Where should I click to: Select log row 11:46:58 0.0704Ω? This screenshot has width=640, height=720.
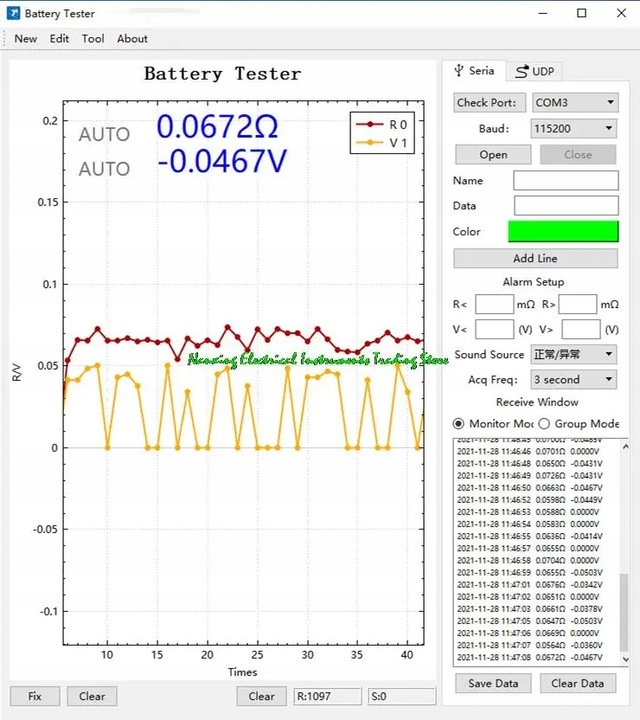(x=528, y=560)
